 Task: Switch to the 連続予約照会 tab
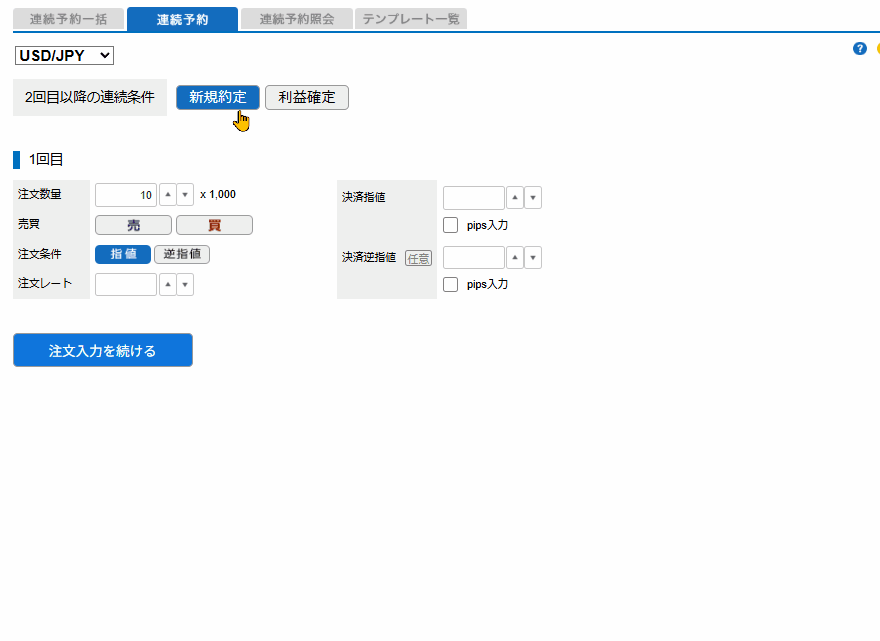point(296,18)
